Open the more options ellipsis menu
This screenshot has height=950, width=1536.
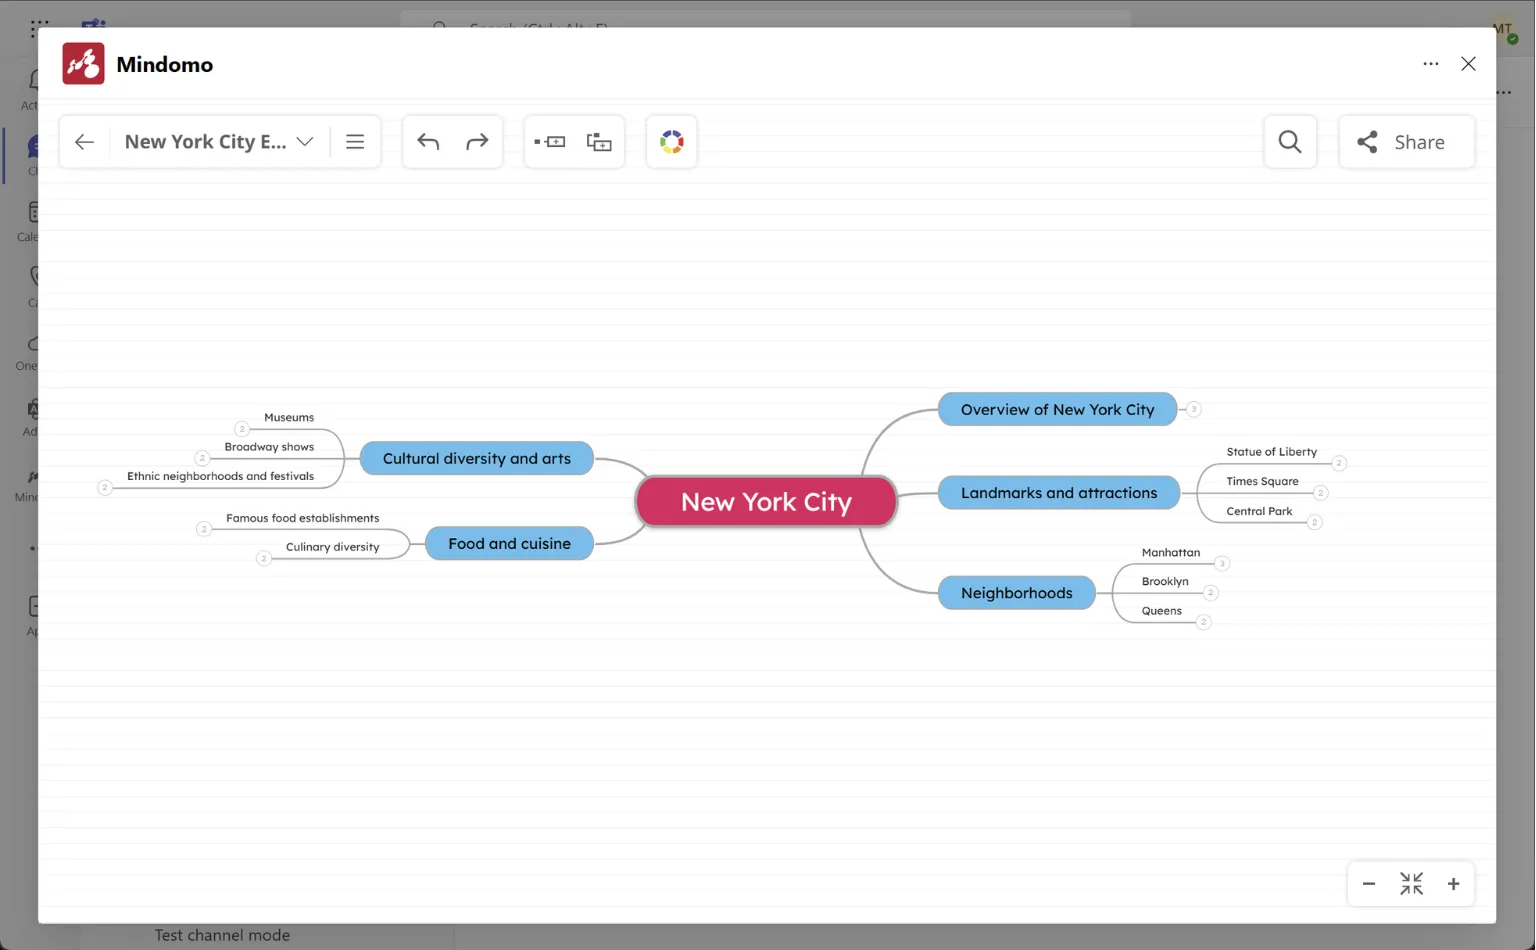coord(1431,64)
